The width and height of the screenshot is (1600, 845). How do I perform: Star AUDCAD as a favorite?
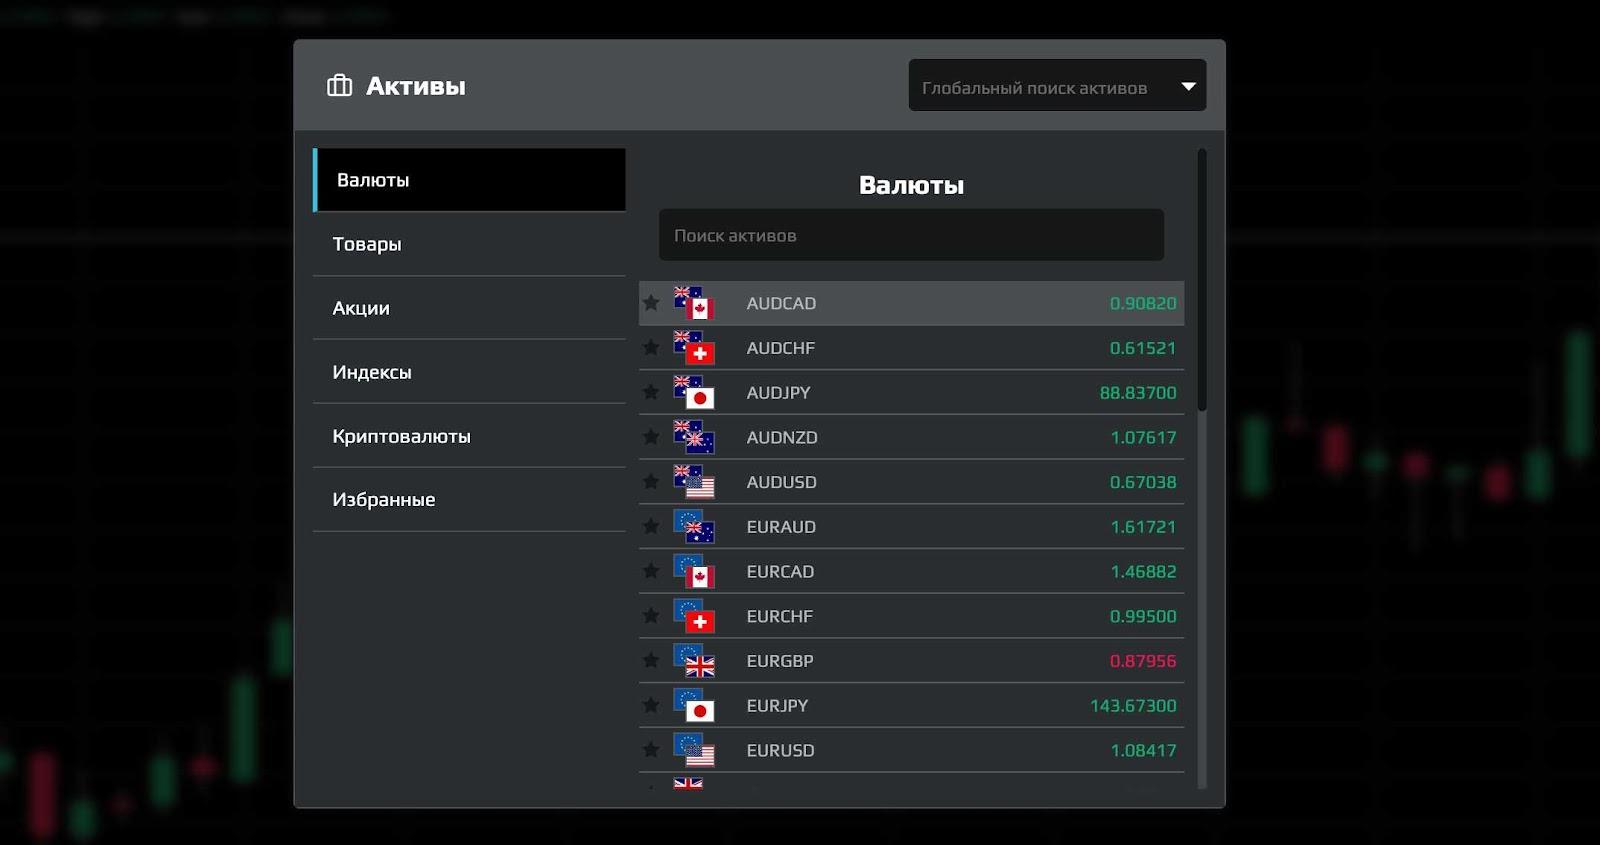tap(651, 302)
